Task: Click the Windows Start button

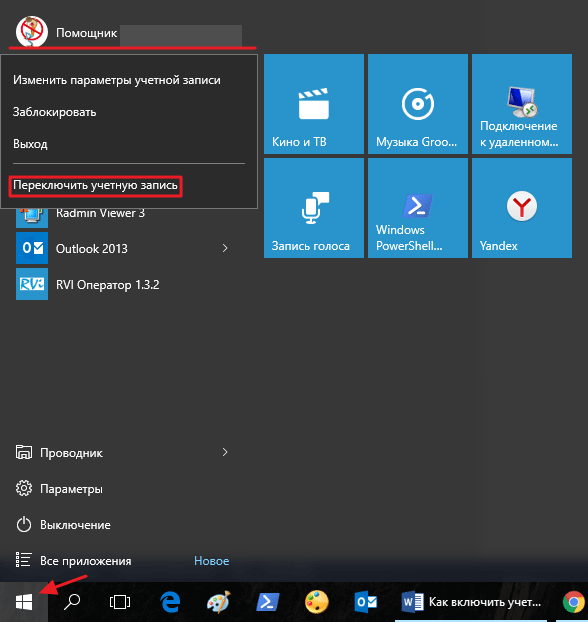Action: (24, 602)
